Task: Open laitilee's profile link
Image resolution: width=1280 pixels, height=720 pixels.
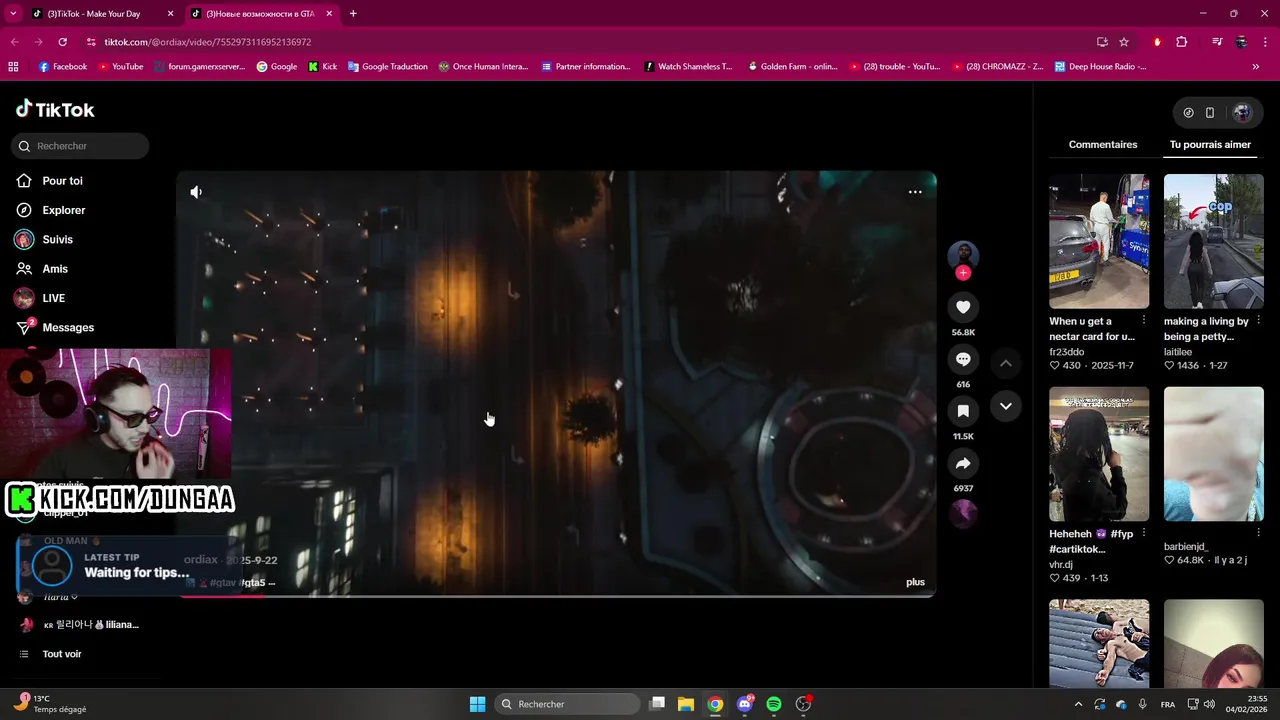Action: 1177,352
